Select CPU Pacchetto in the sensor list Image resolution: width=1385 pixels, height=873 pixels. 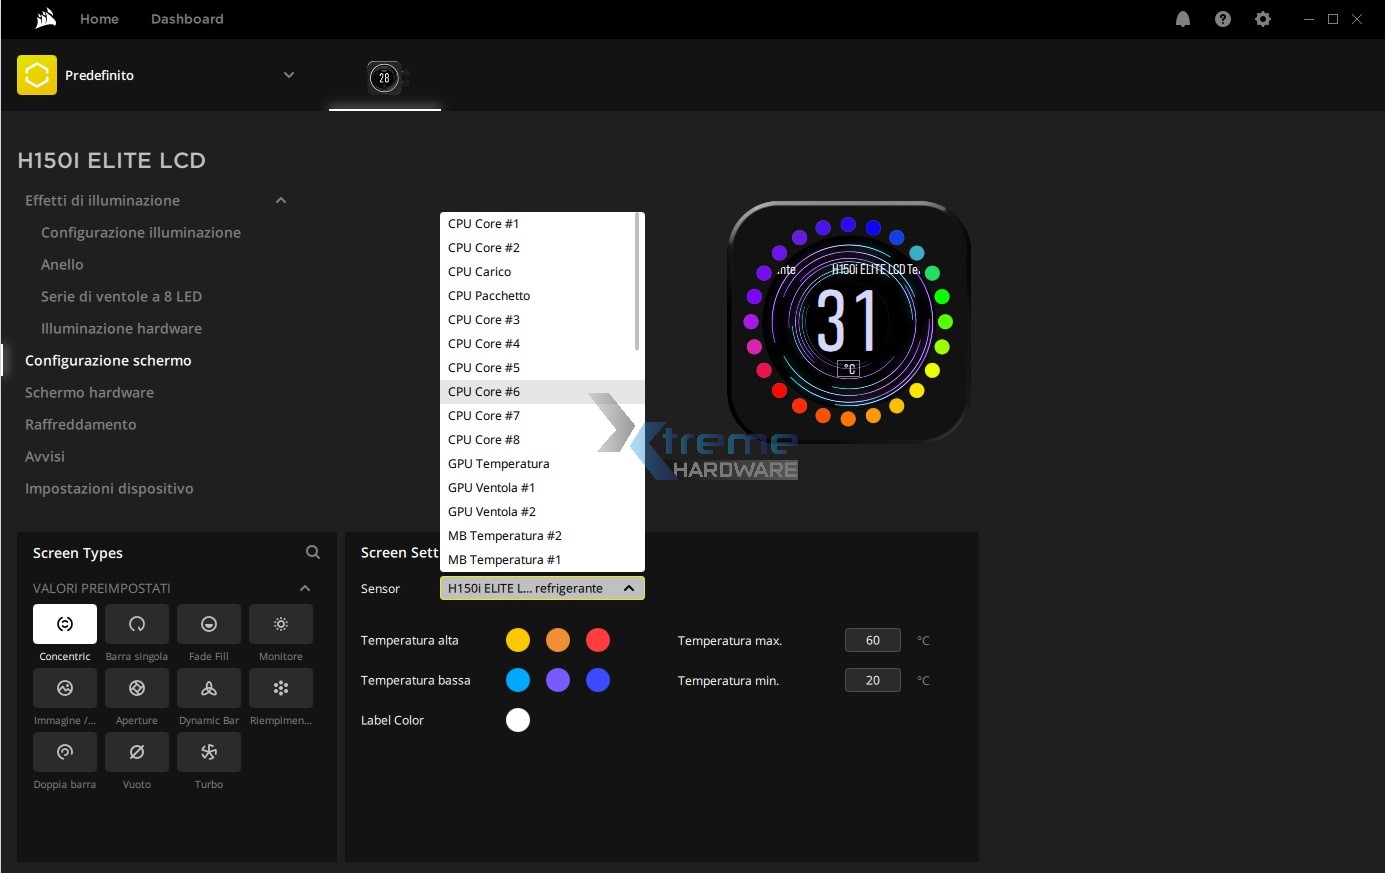[x=489, y=296]
